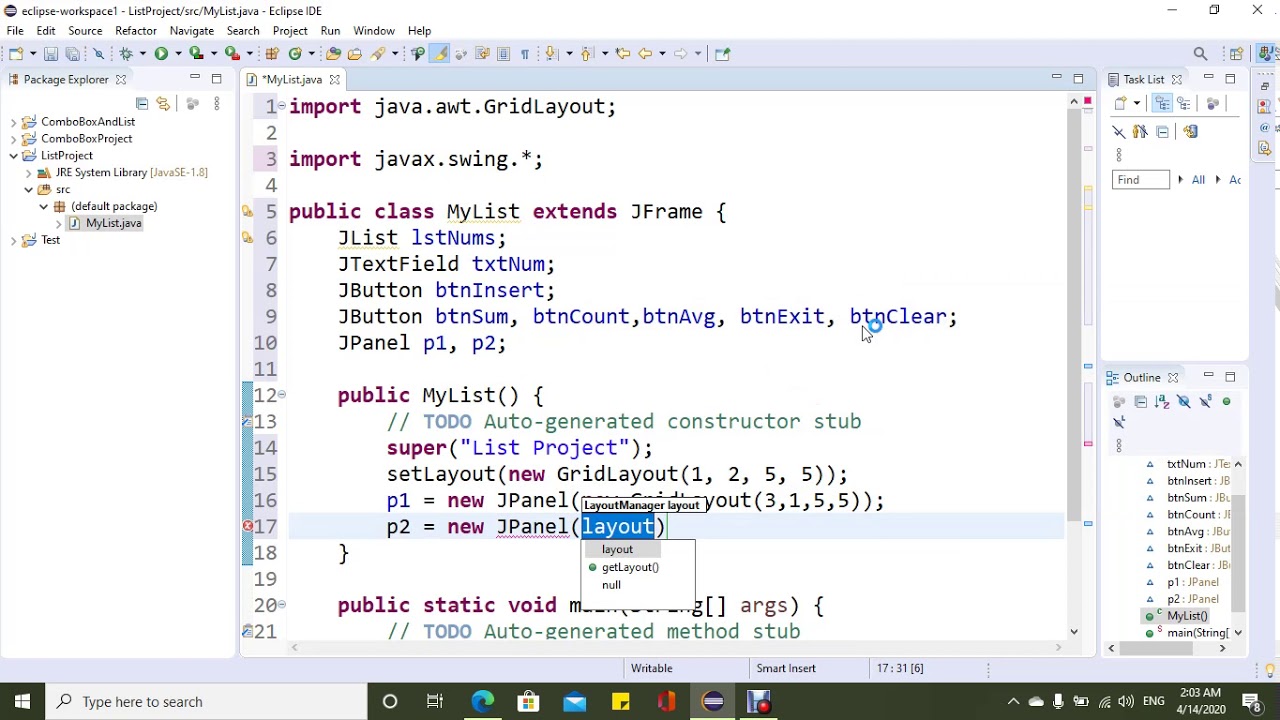
Task: Click the Run External Tools icon
Action: coord(232,53)
